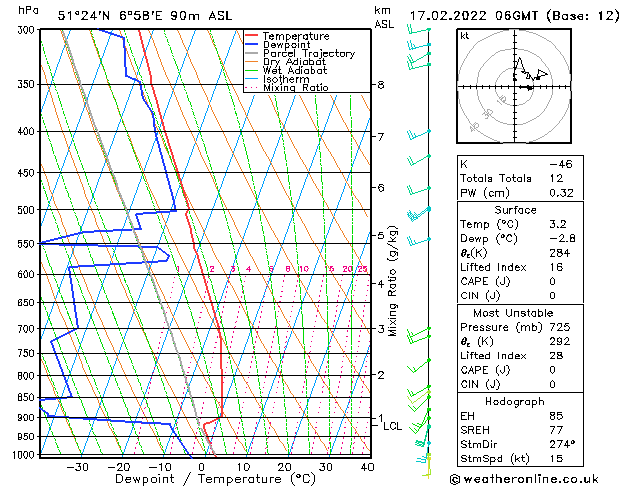Click the blue Dewpoint legend line swatch
Screen dimensions: 629x486
(252, 45)
